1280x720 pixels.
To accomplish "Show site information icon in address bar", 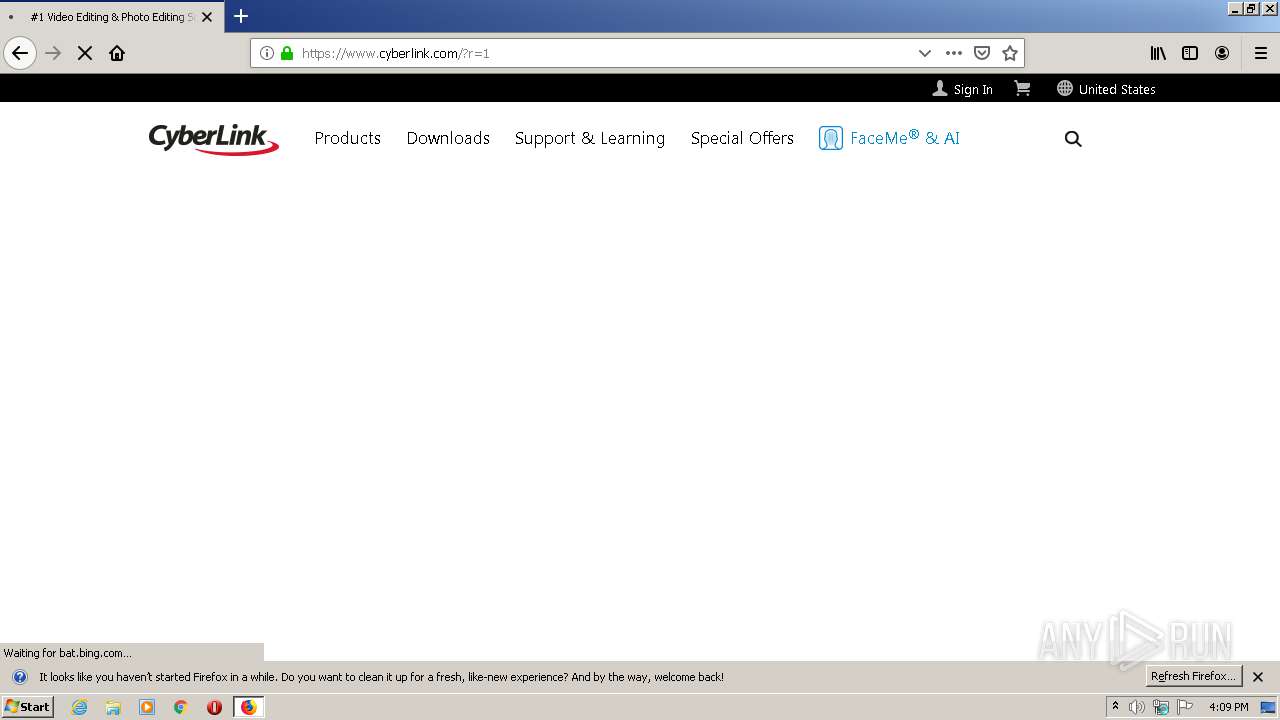I will click(267, 53).
